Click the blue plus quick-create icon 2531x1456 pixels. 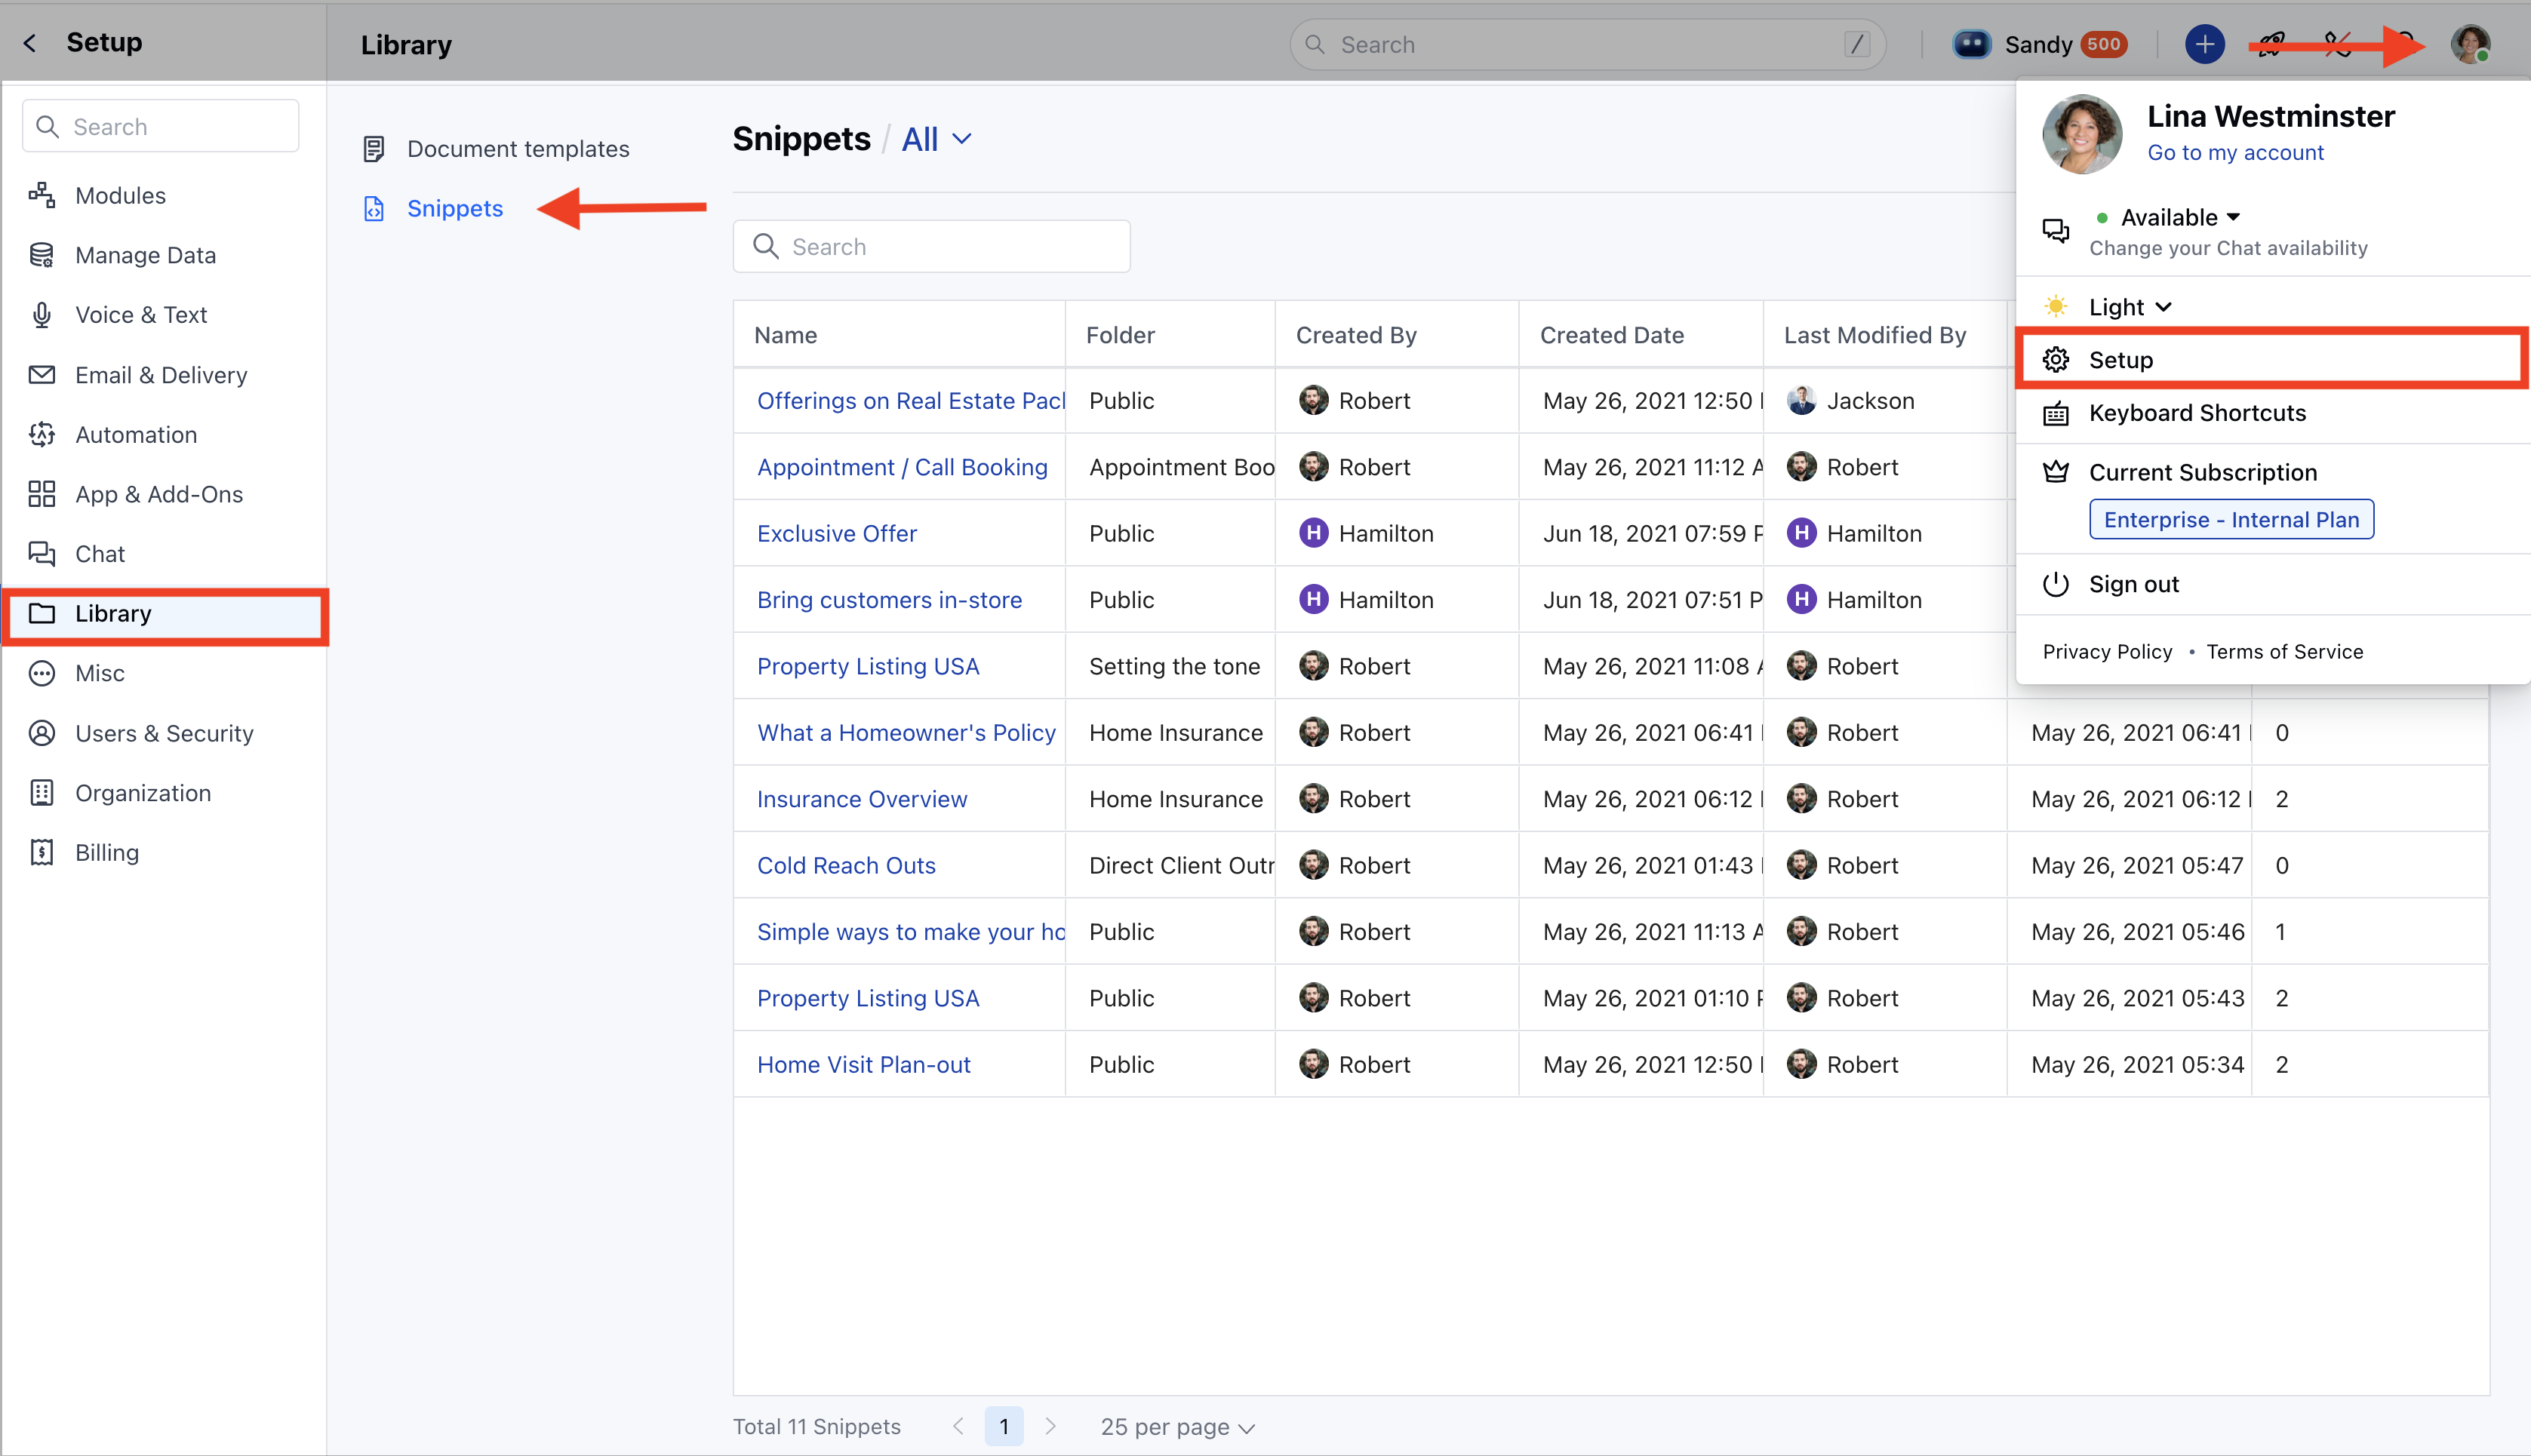click(2204, 44)
